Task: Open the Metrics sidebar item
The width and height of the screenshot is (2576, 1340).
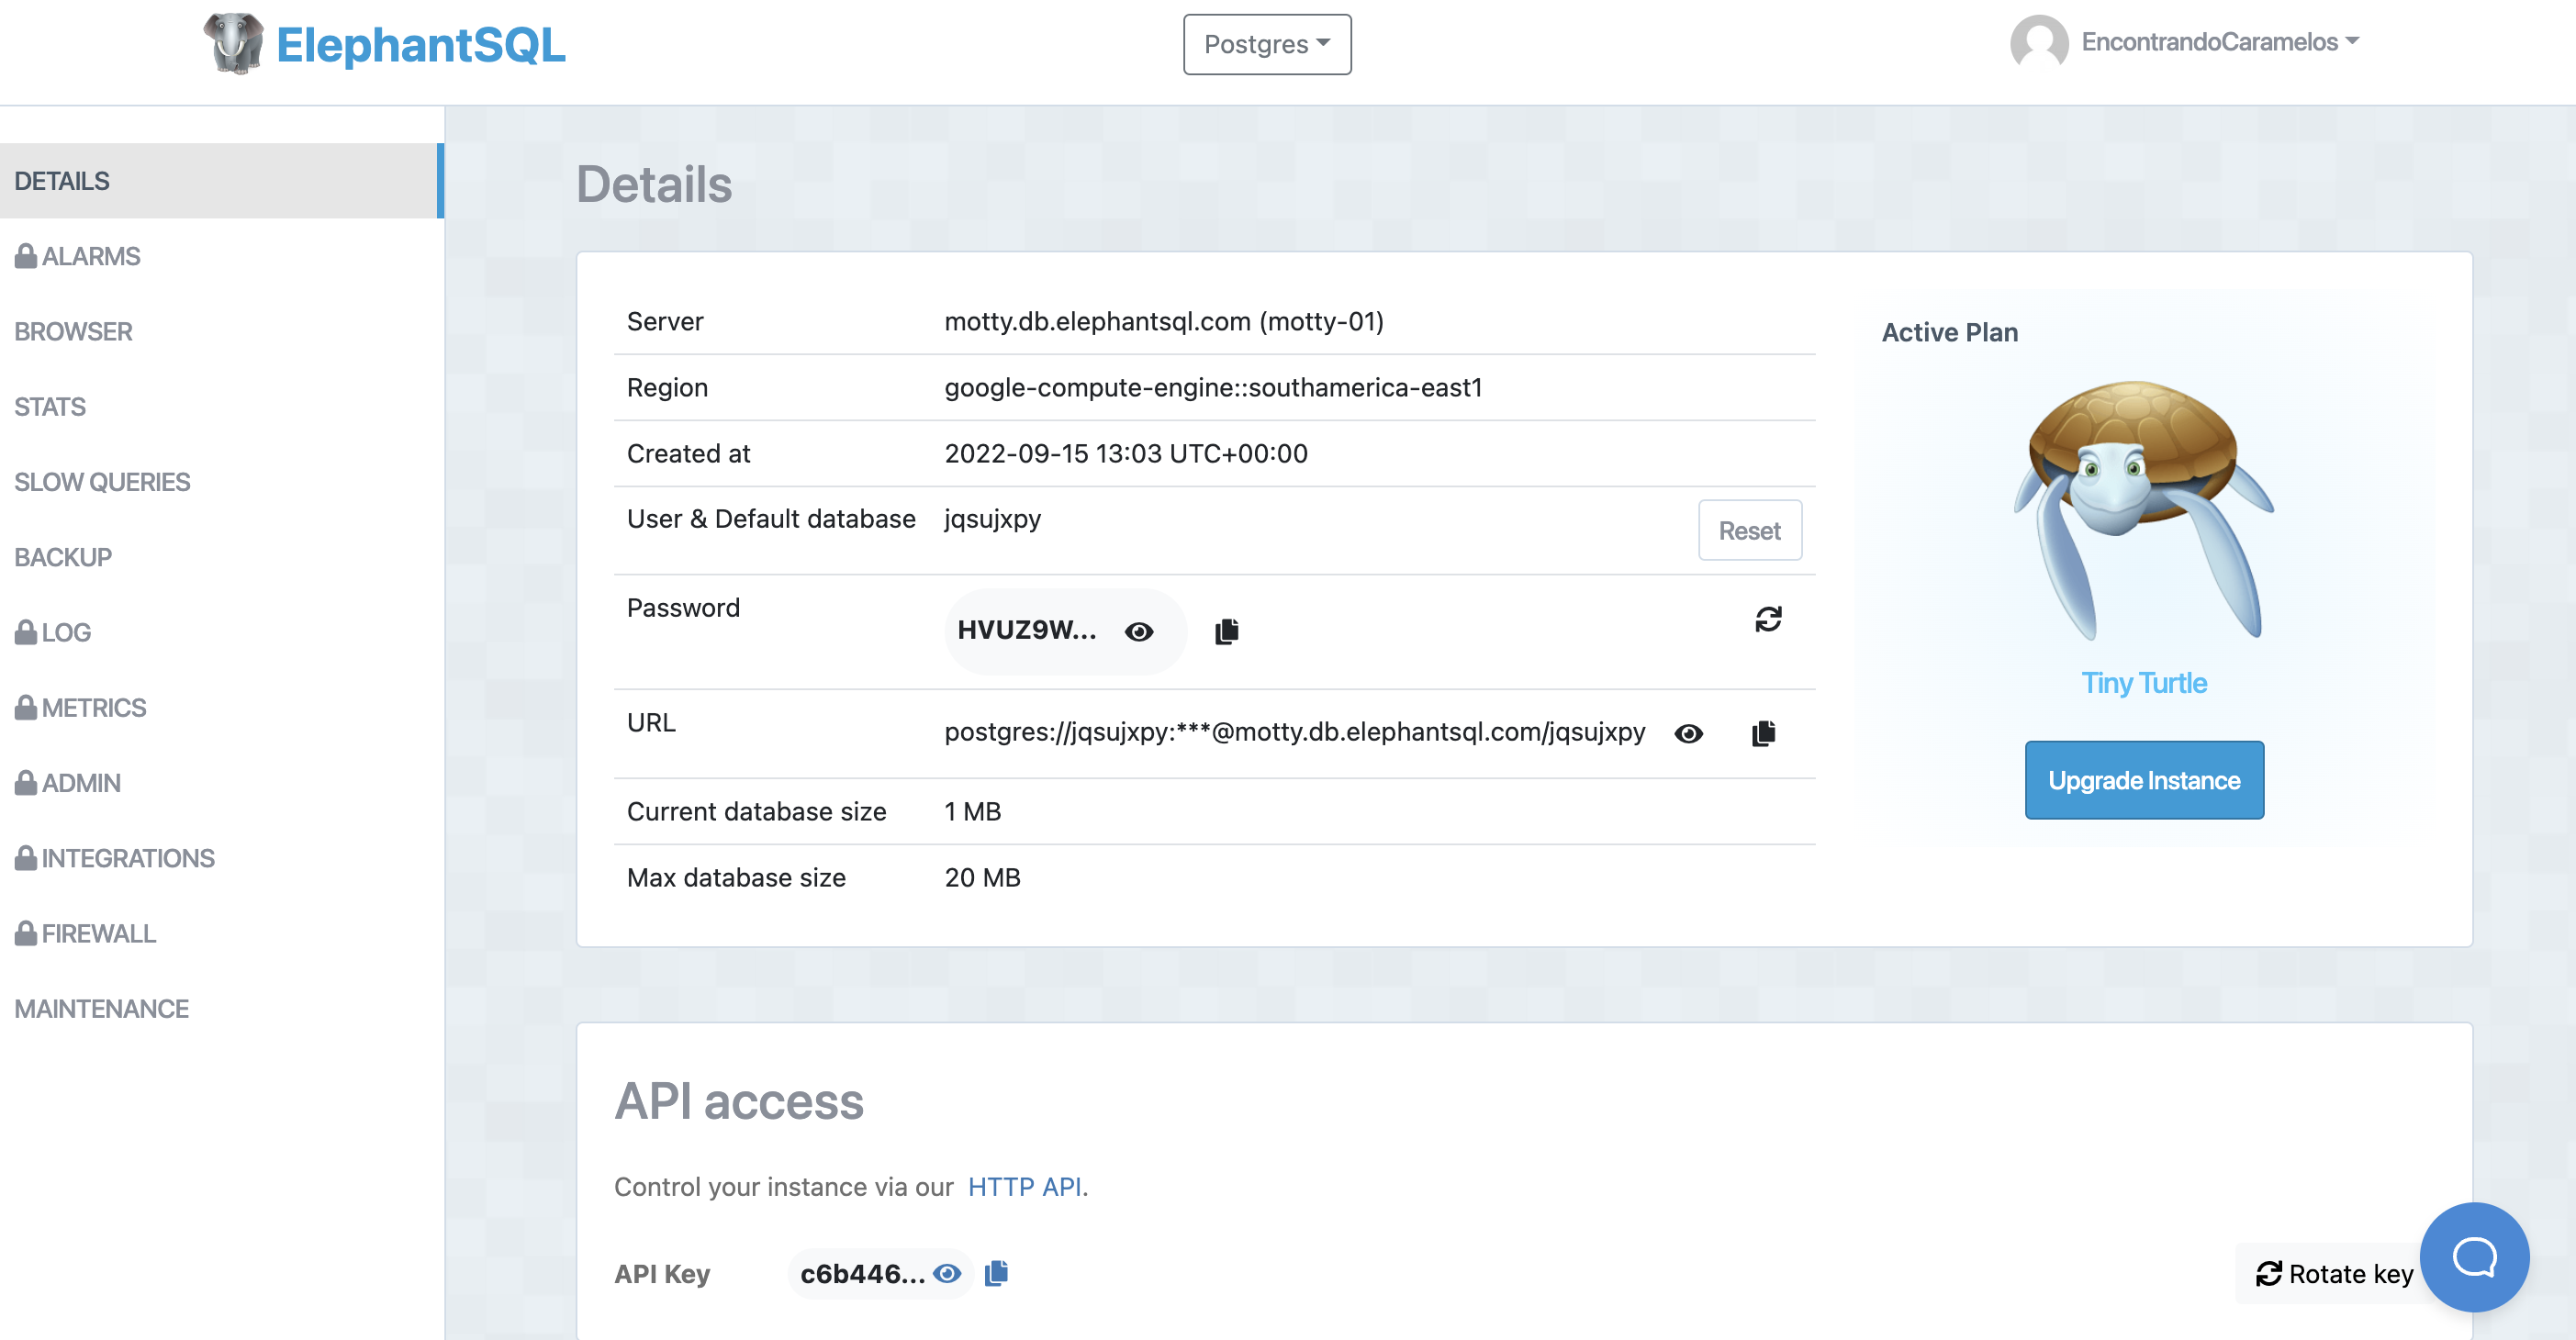Action: (x=94, y=708)
